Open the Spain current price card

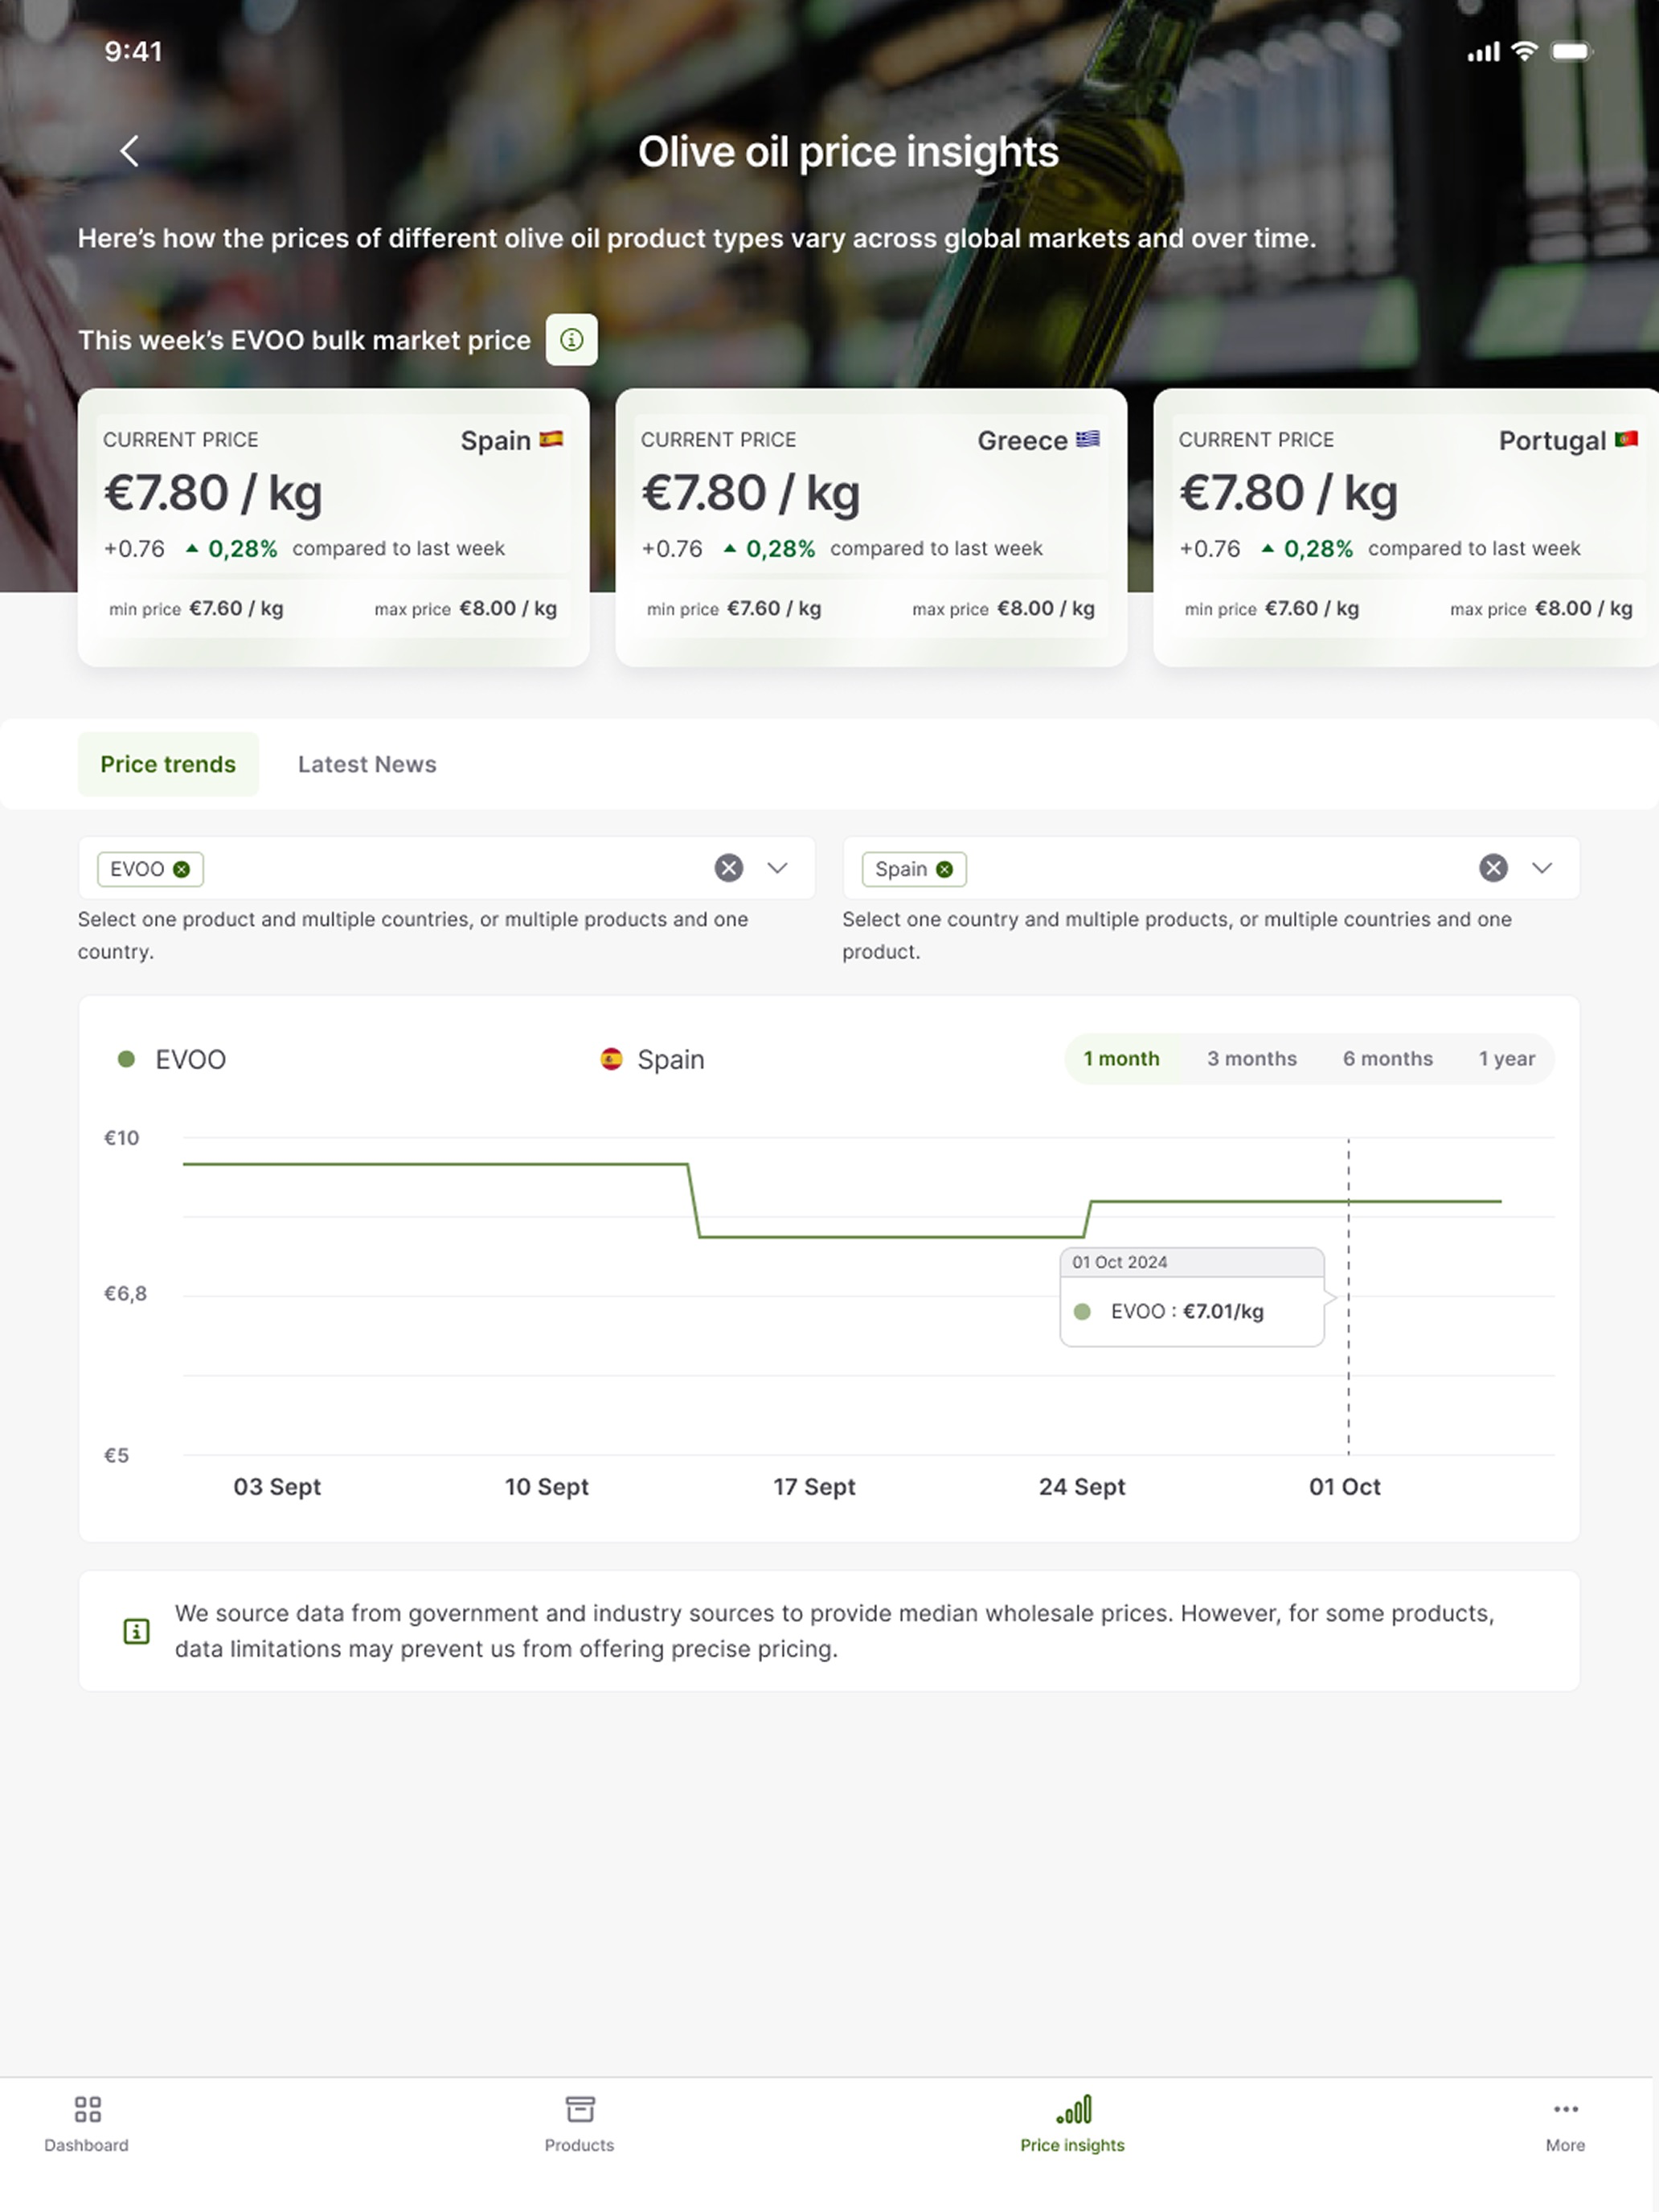[x=333, y=527]
